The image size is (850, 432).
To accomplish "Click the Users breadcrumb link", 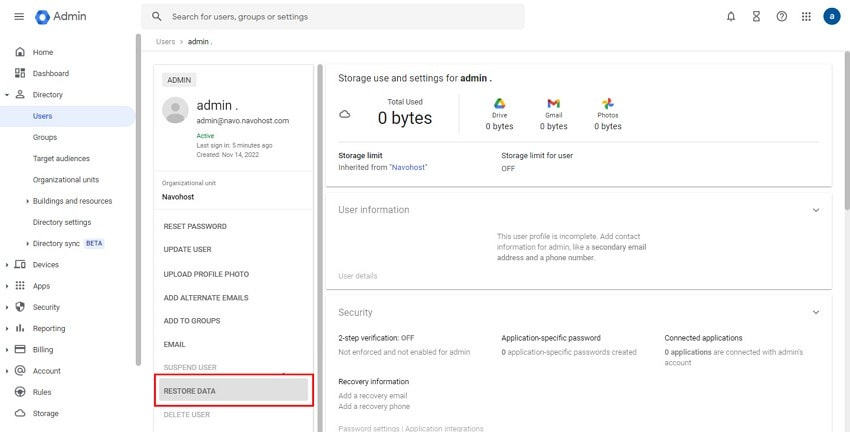I will click(166, 42).
